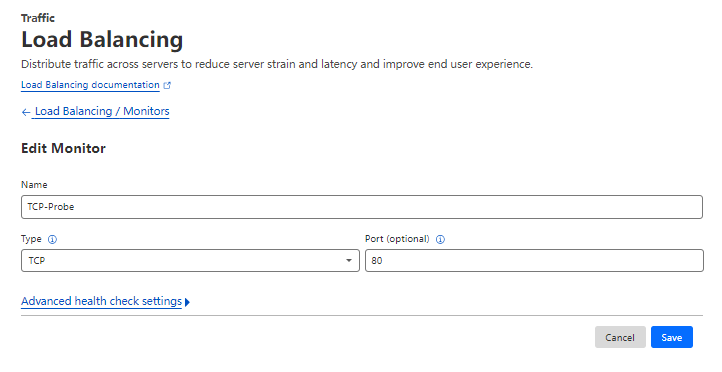
Task: Go back to Load Balancing / Monitors
Action: pyautogui.click(x=102, y=111)
